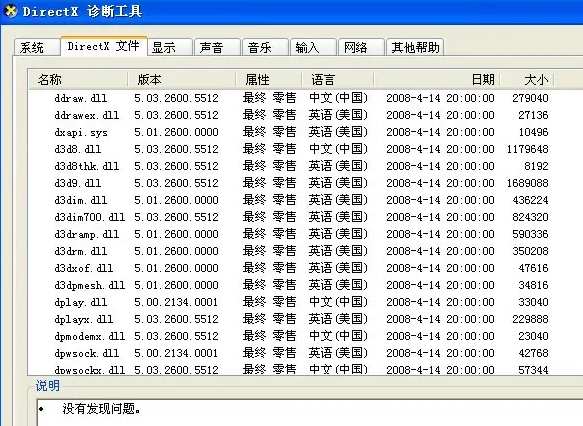Sort by the 语言 column header
This screenshot has height=426, width=583.
pos(338,80)
